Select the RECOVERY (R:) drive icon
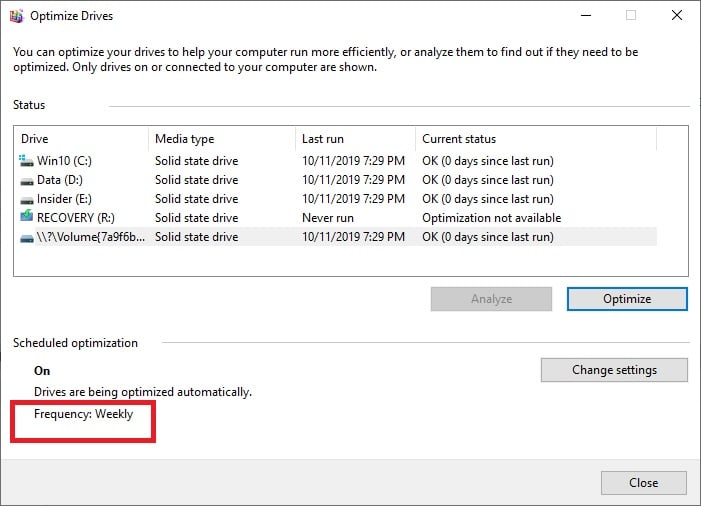The height and width of the screenshot is (506, 701). point(26,216)
